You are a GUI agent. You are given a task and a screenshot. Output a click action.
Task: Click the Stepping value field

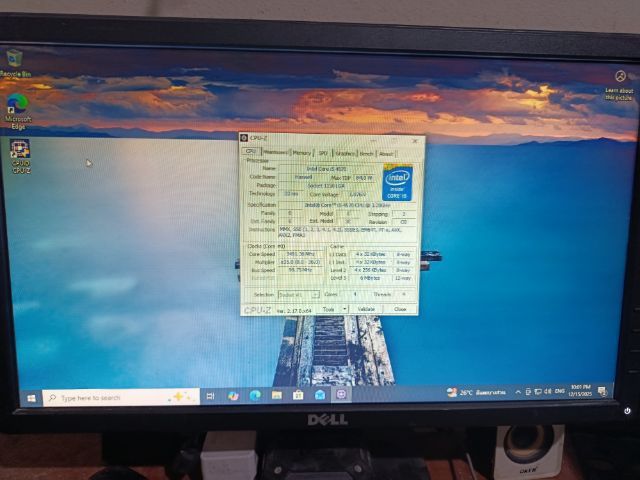pyautogui.click(x=404, y=214)
